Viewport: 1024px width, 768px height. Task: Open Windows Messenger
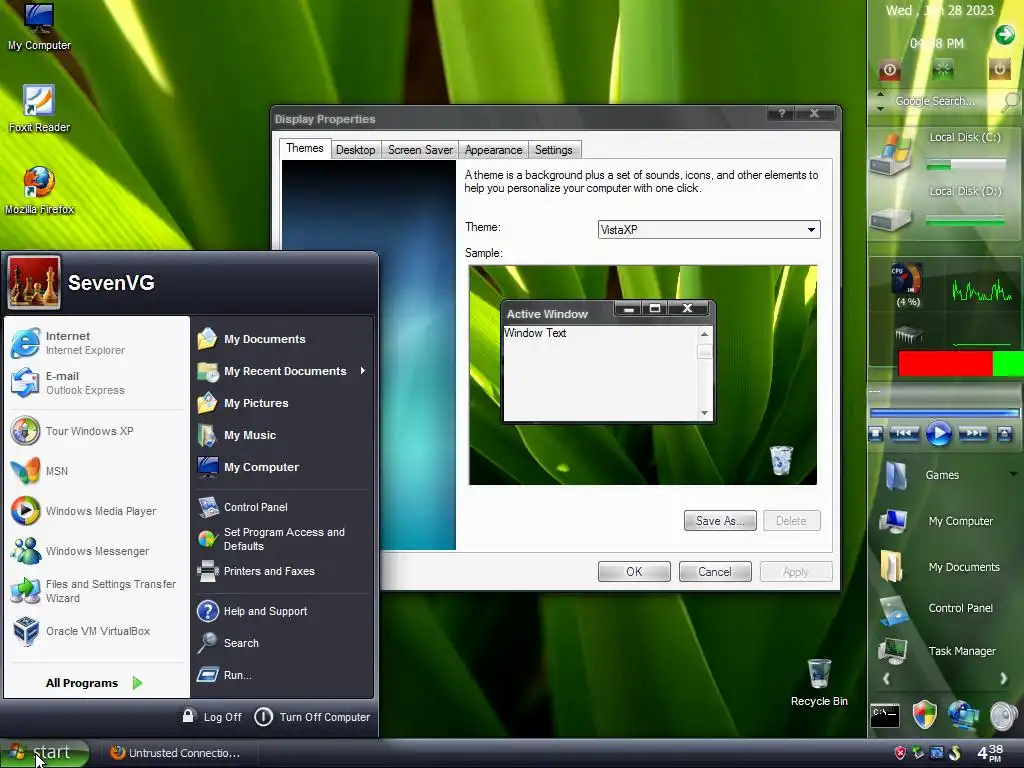pyautogui.click(x=97, y=551)
